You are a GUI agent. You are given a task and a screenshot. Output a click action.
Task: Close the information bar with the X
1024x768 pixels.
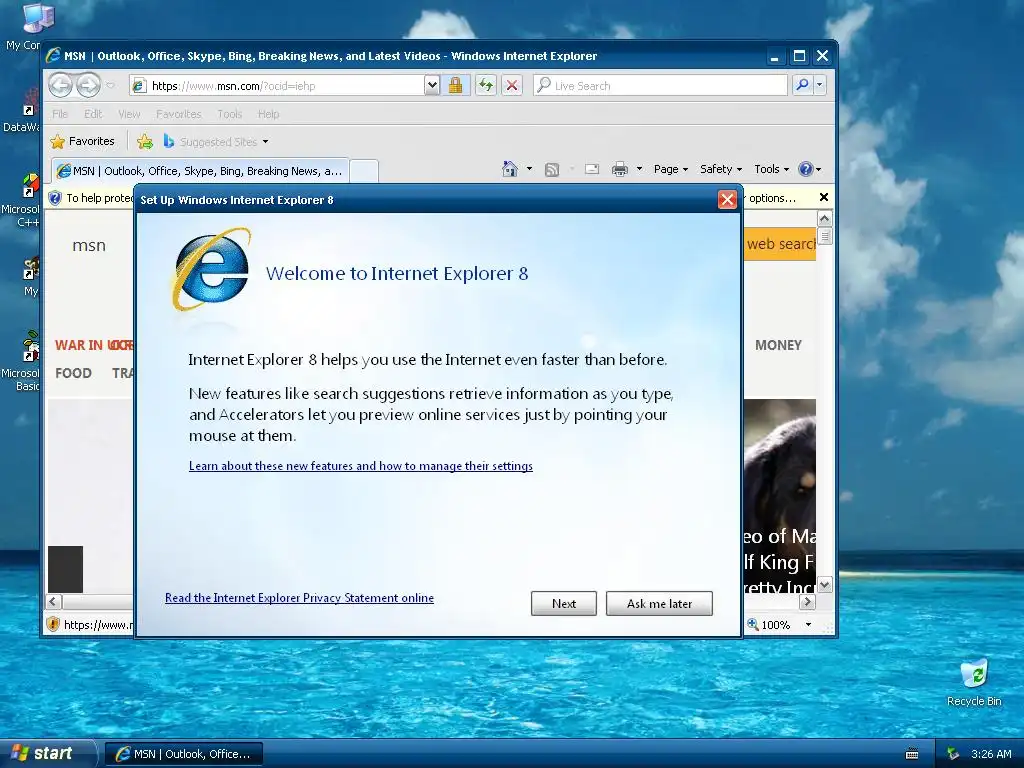coord(824,197)
